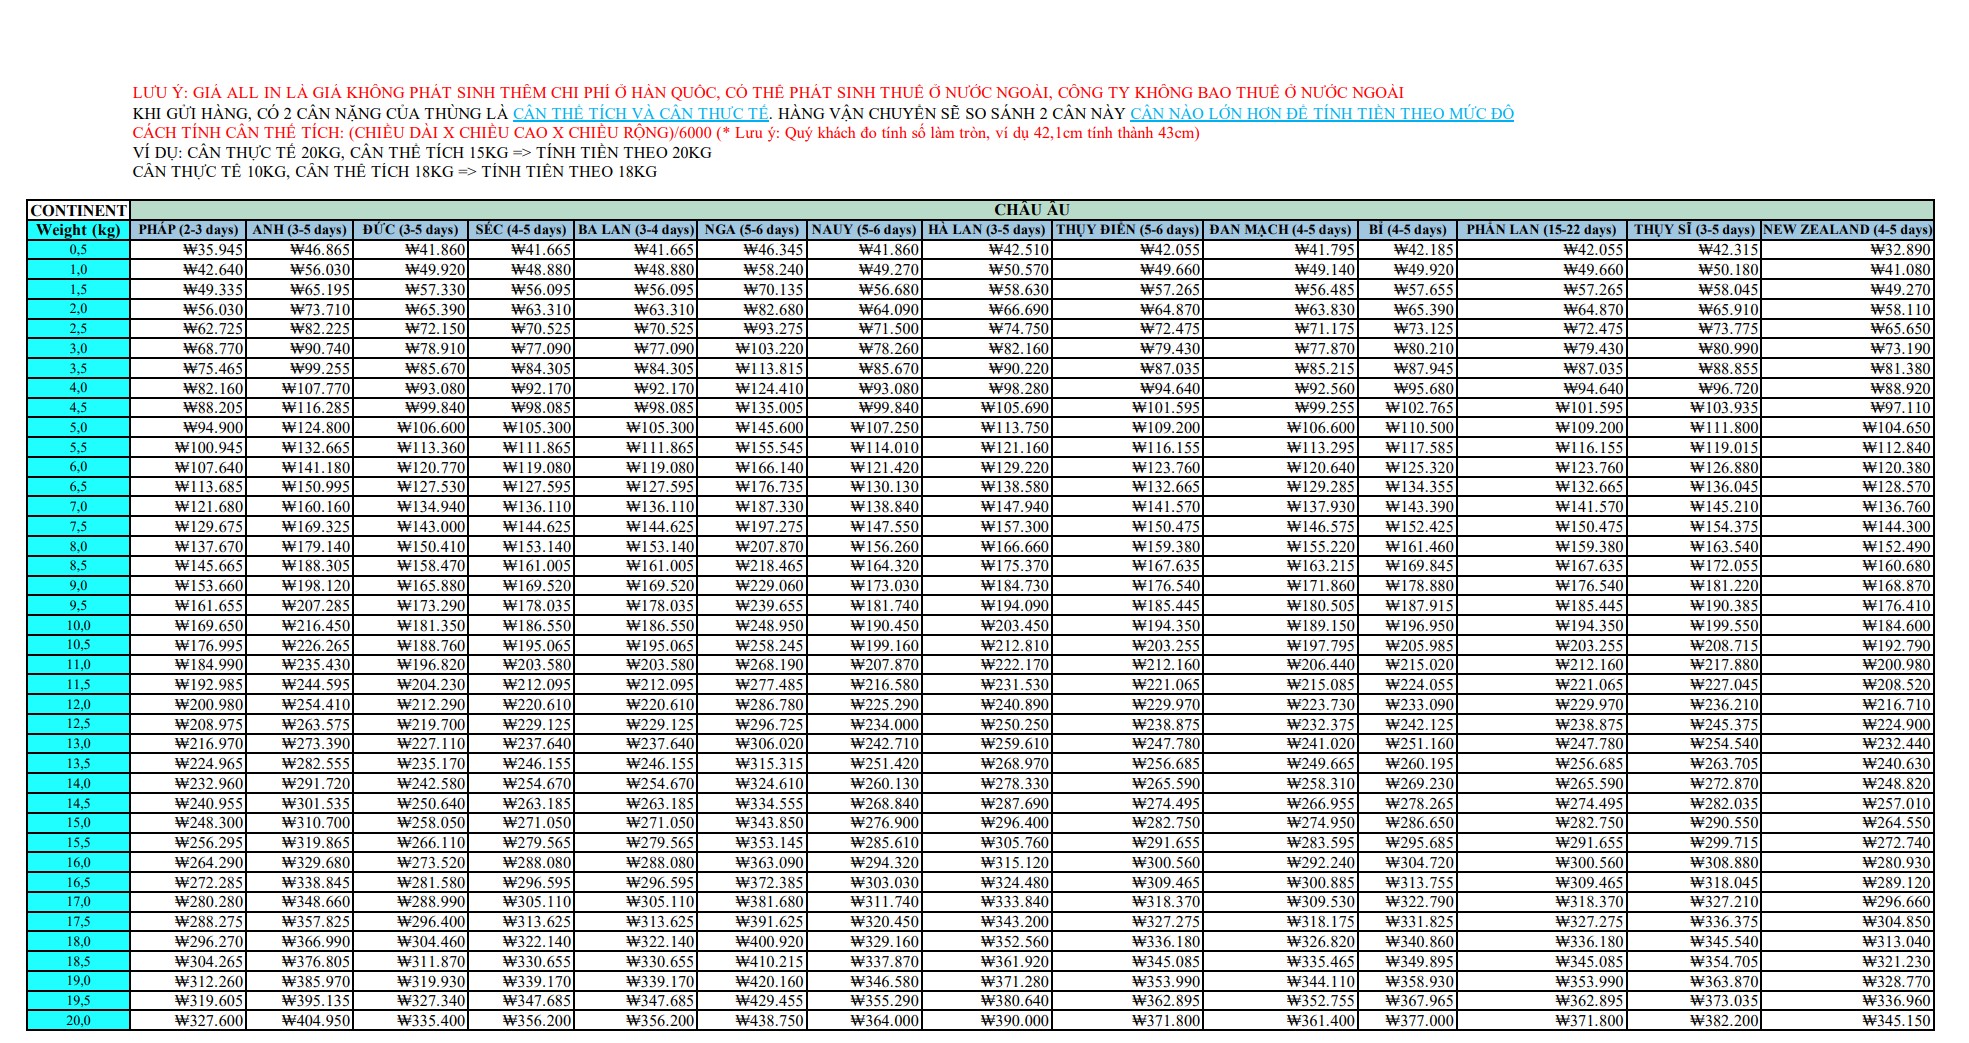
Task: Select the ĐAN MẠCH (4-5 days) header
Action: [x=1279, y=230]
